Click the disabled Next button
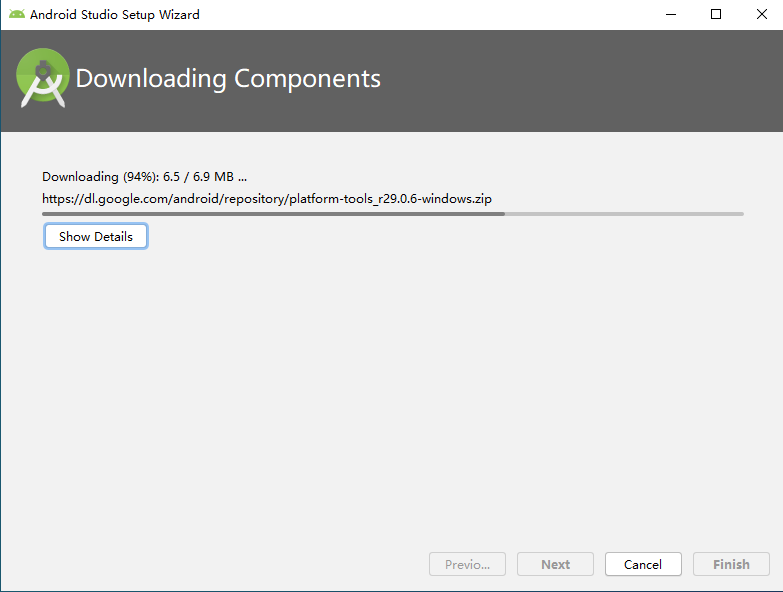Screen dimensions: 783x592 coord(555,564)
